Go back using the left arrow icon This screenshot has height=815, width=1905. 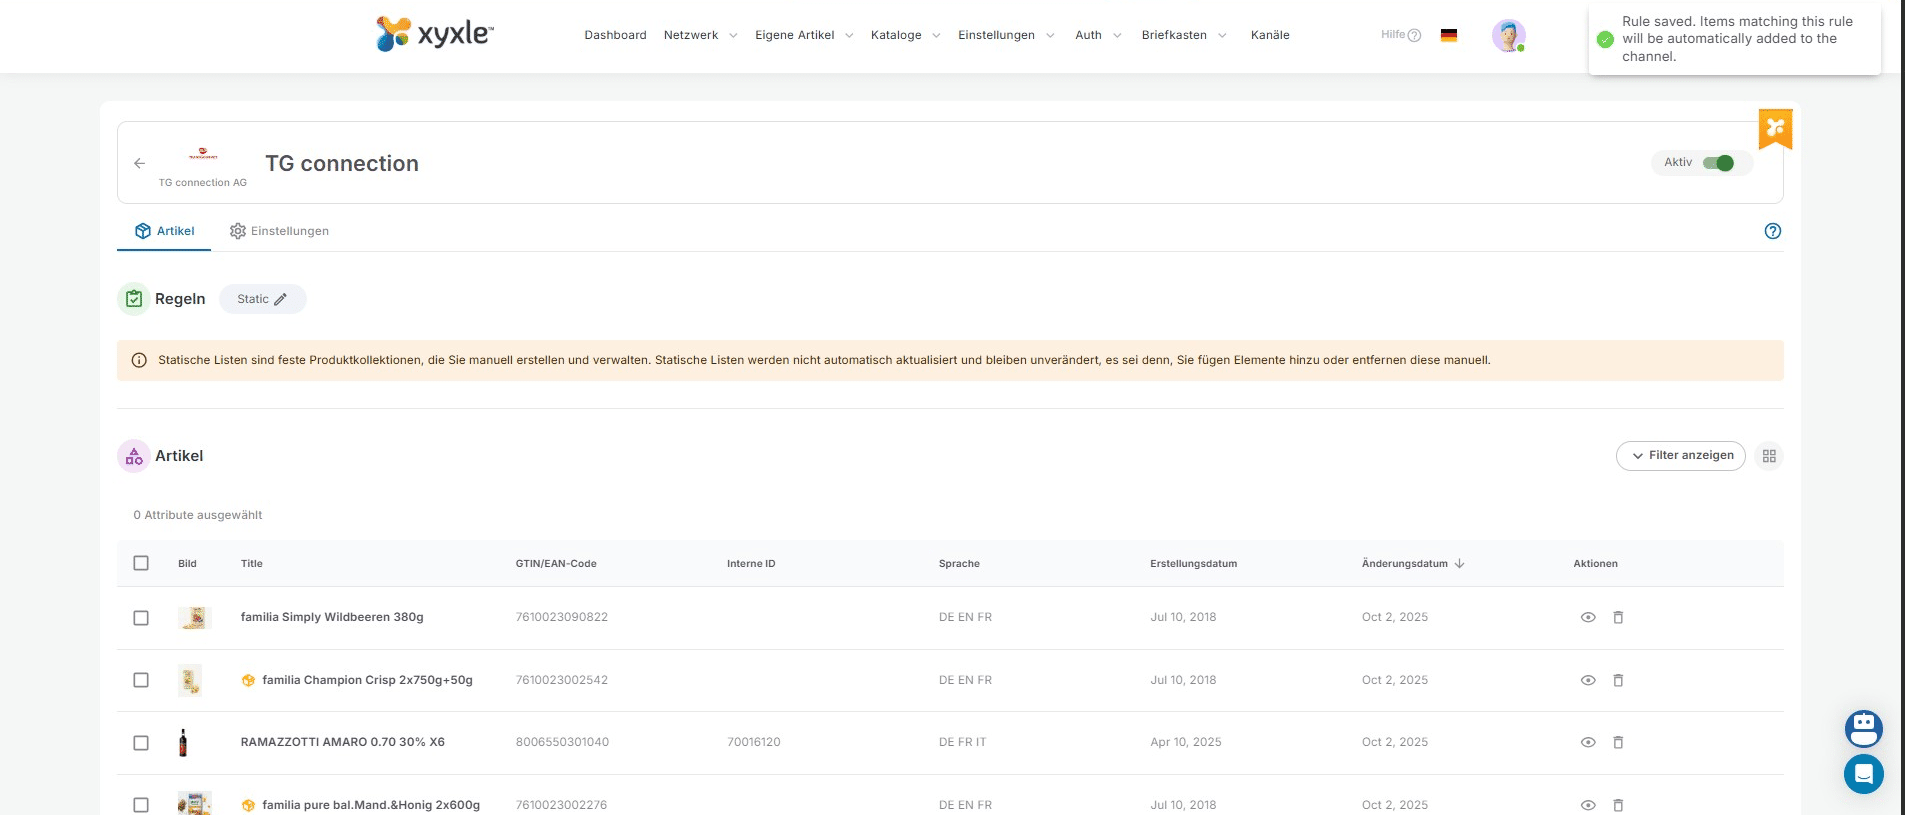tap(140, 163)
